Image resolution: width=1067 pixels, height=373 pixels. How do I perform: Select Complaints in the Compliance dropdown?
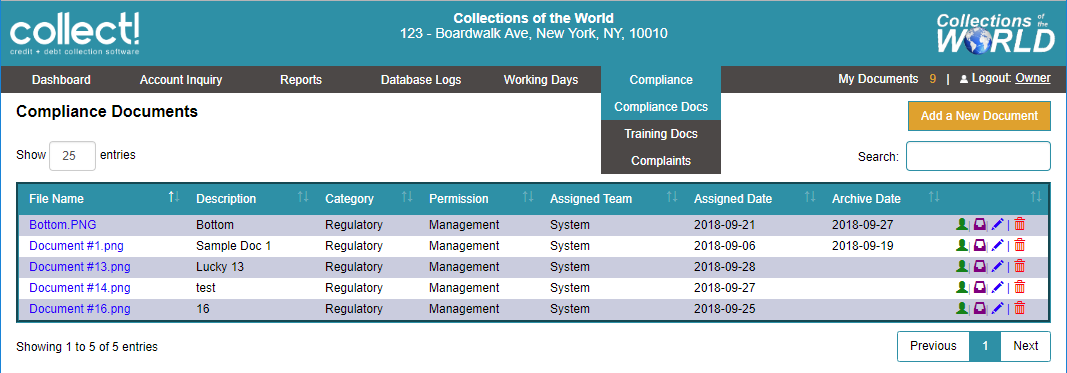pyautogui.click(x=661, y=161)
